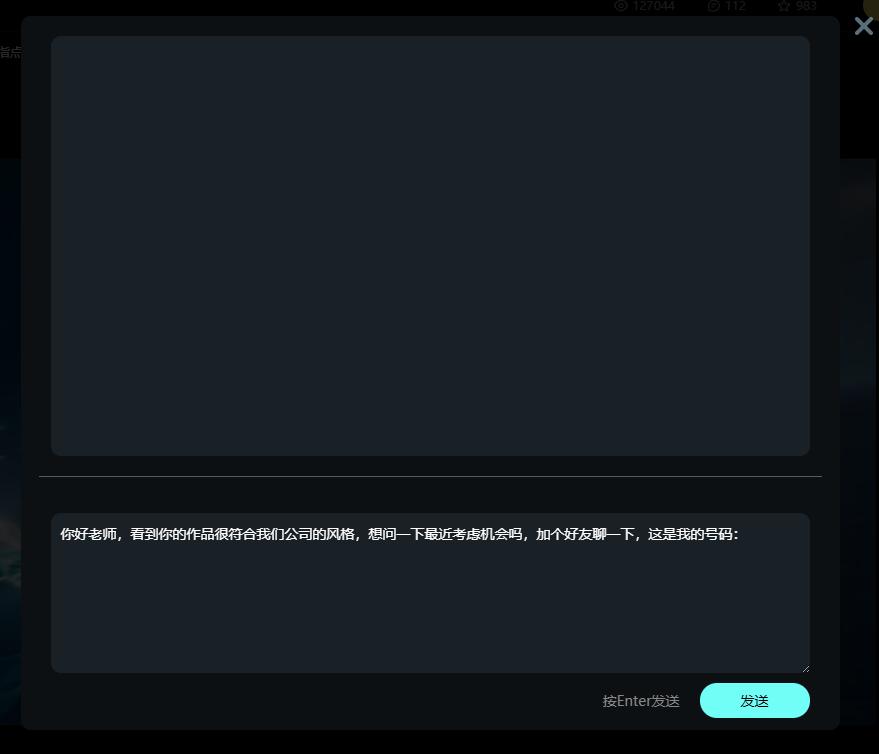879x754 pixels.
Task: Focus the message text input box
Action: 430,593
